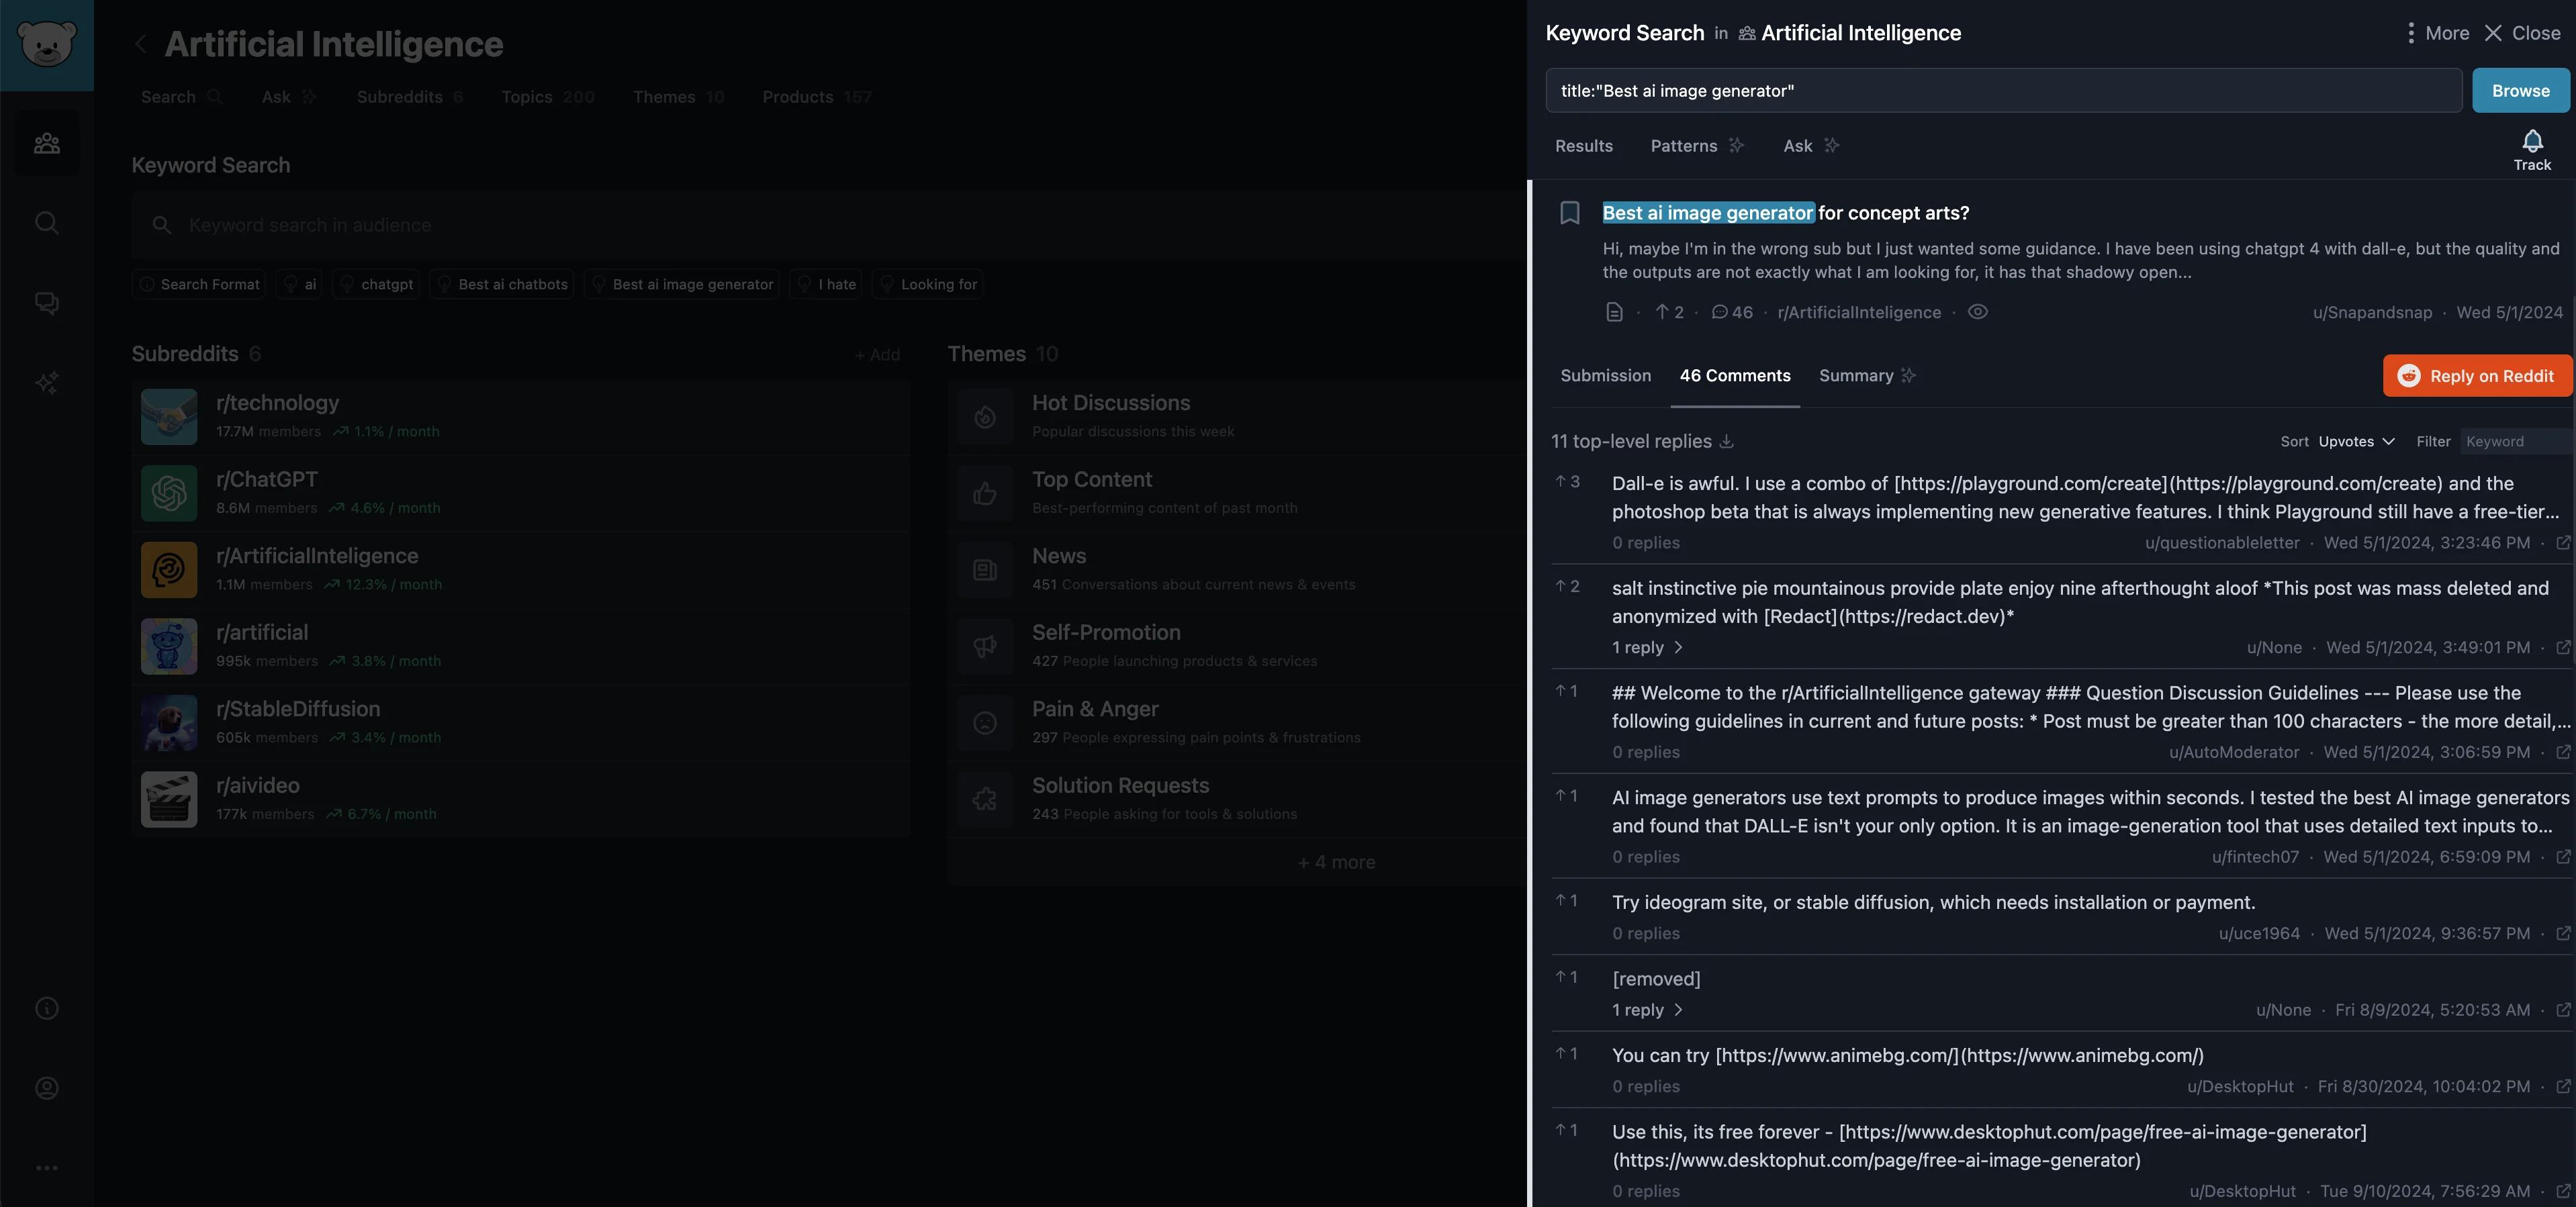The image size is (2576, 1207).
Task: Open the conversations icon in sidebar
Action: (46, 302)
